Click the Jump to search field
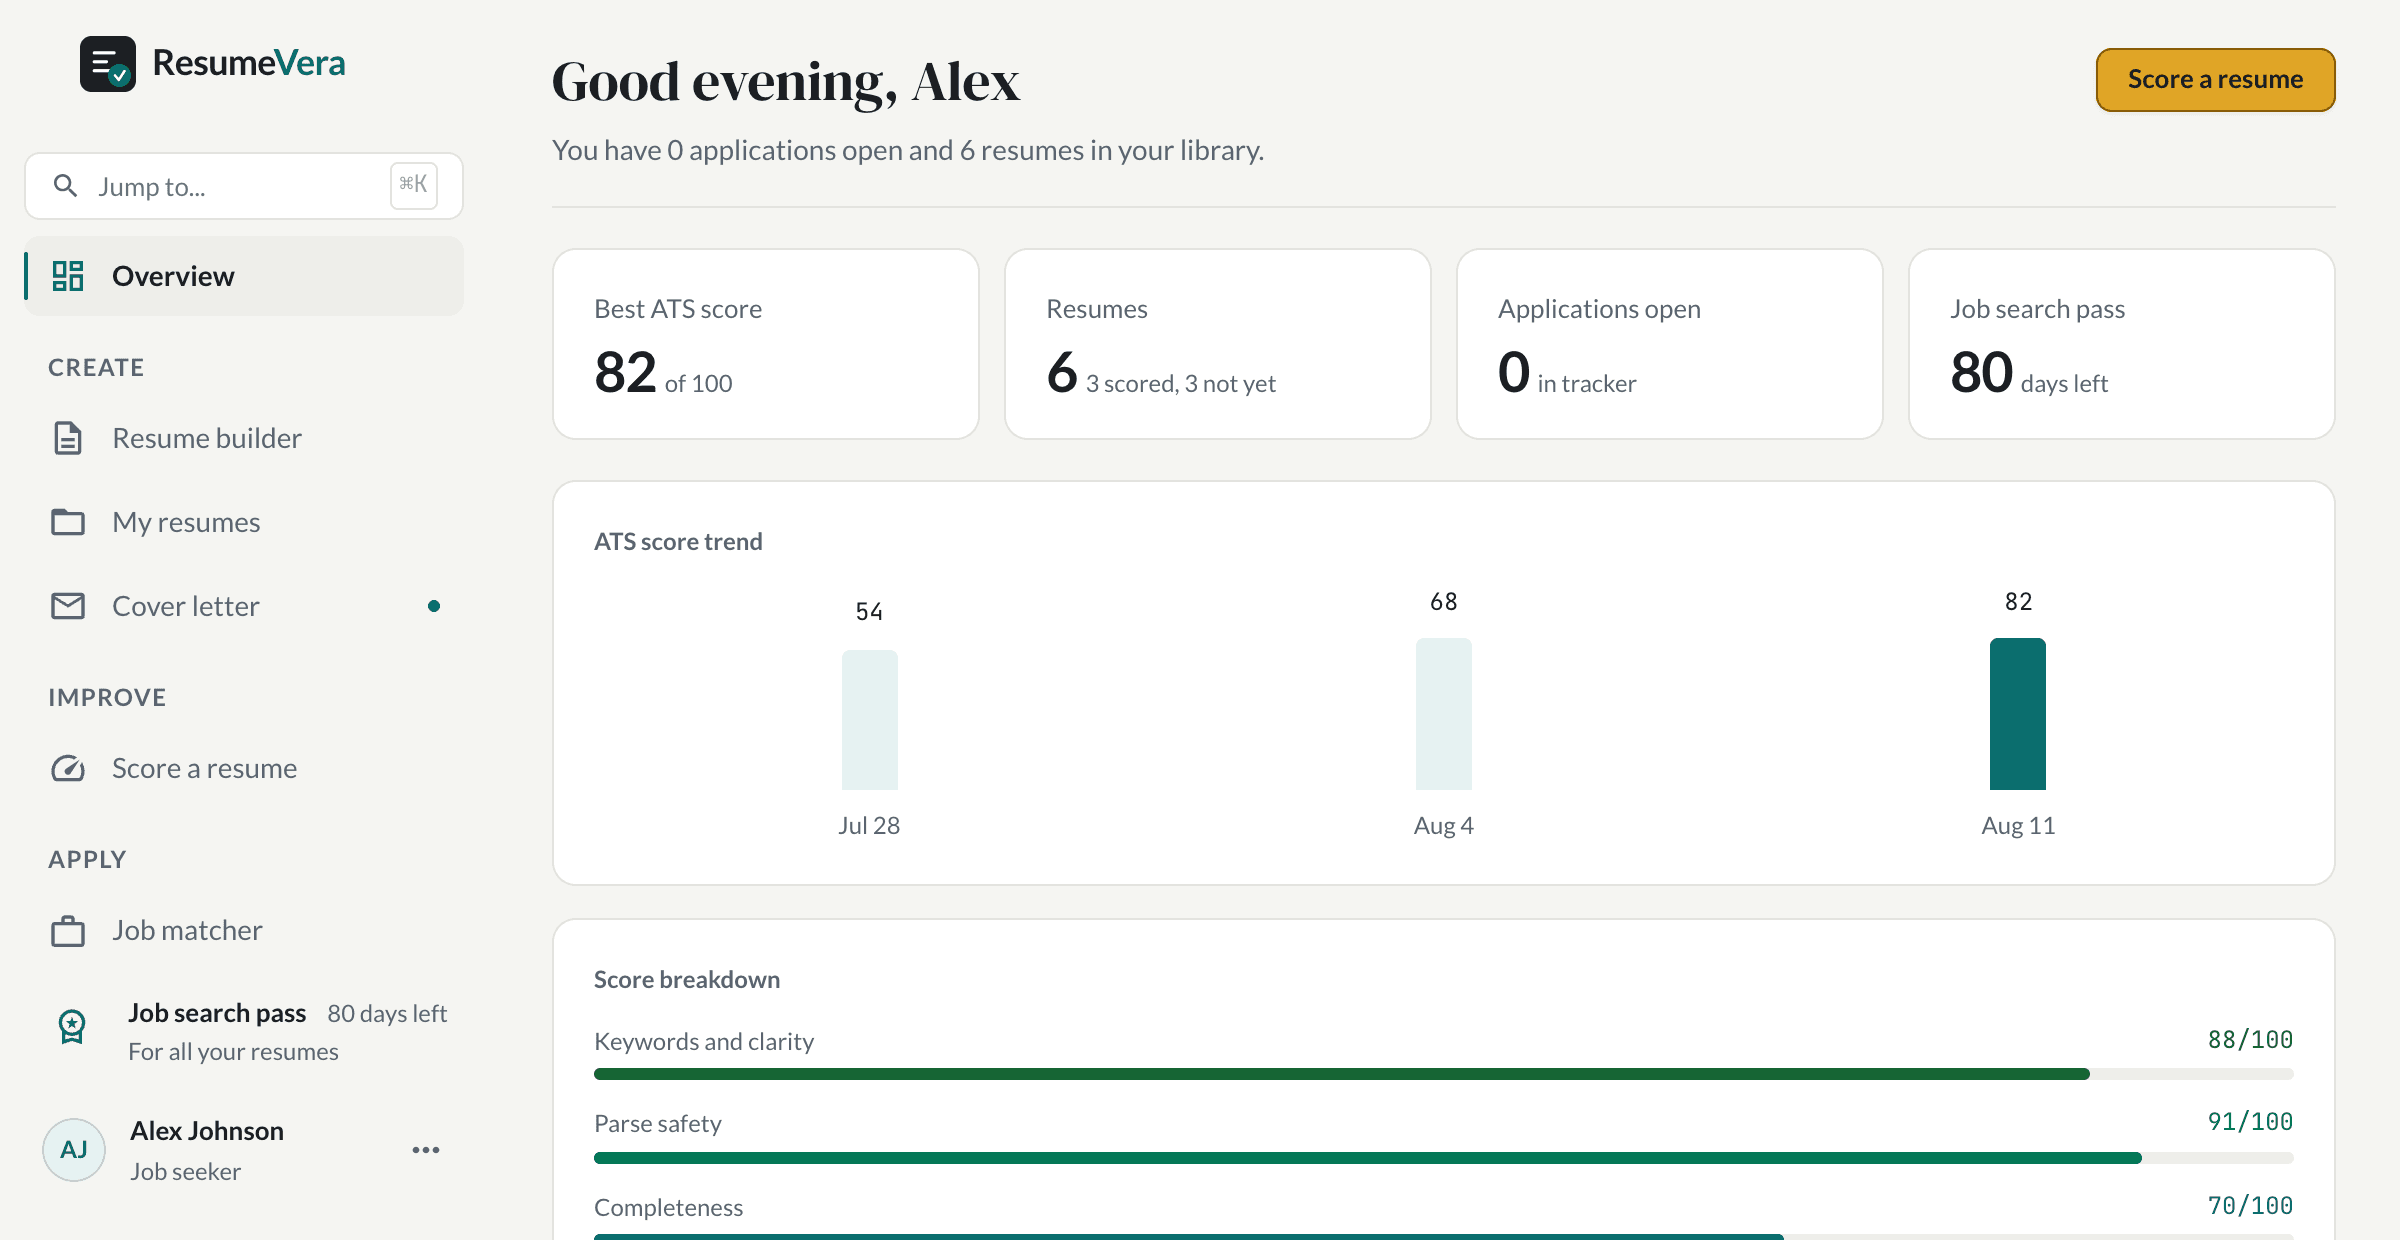Viewport: 2400px width, 1240px height. pyautogui.click(x=244, y=186)
